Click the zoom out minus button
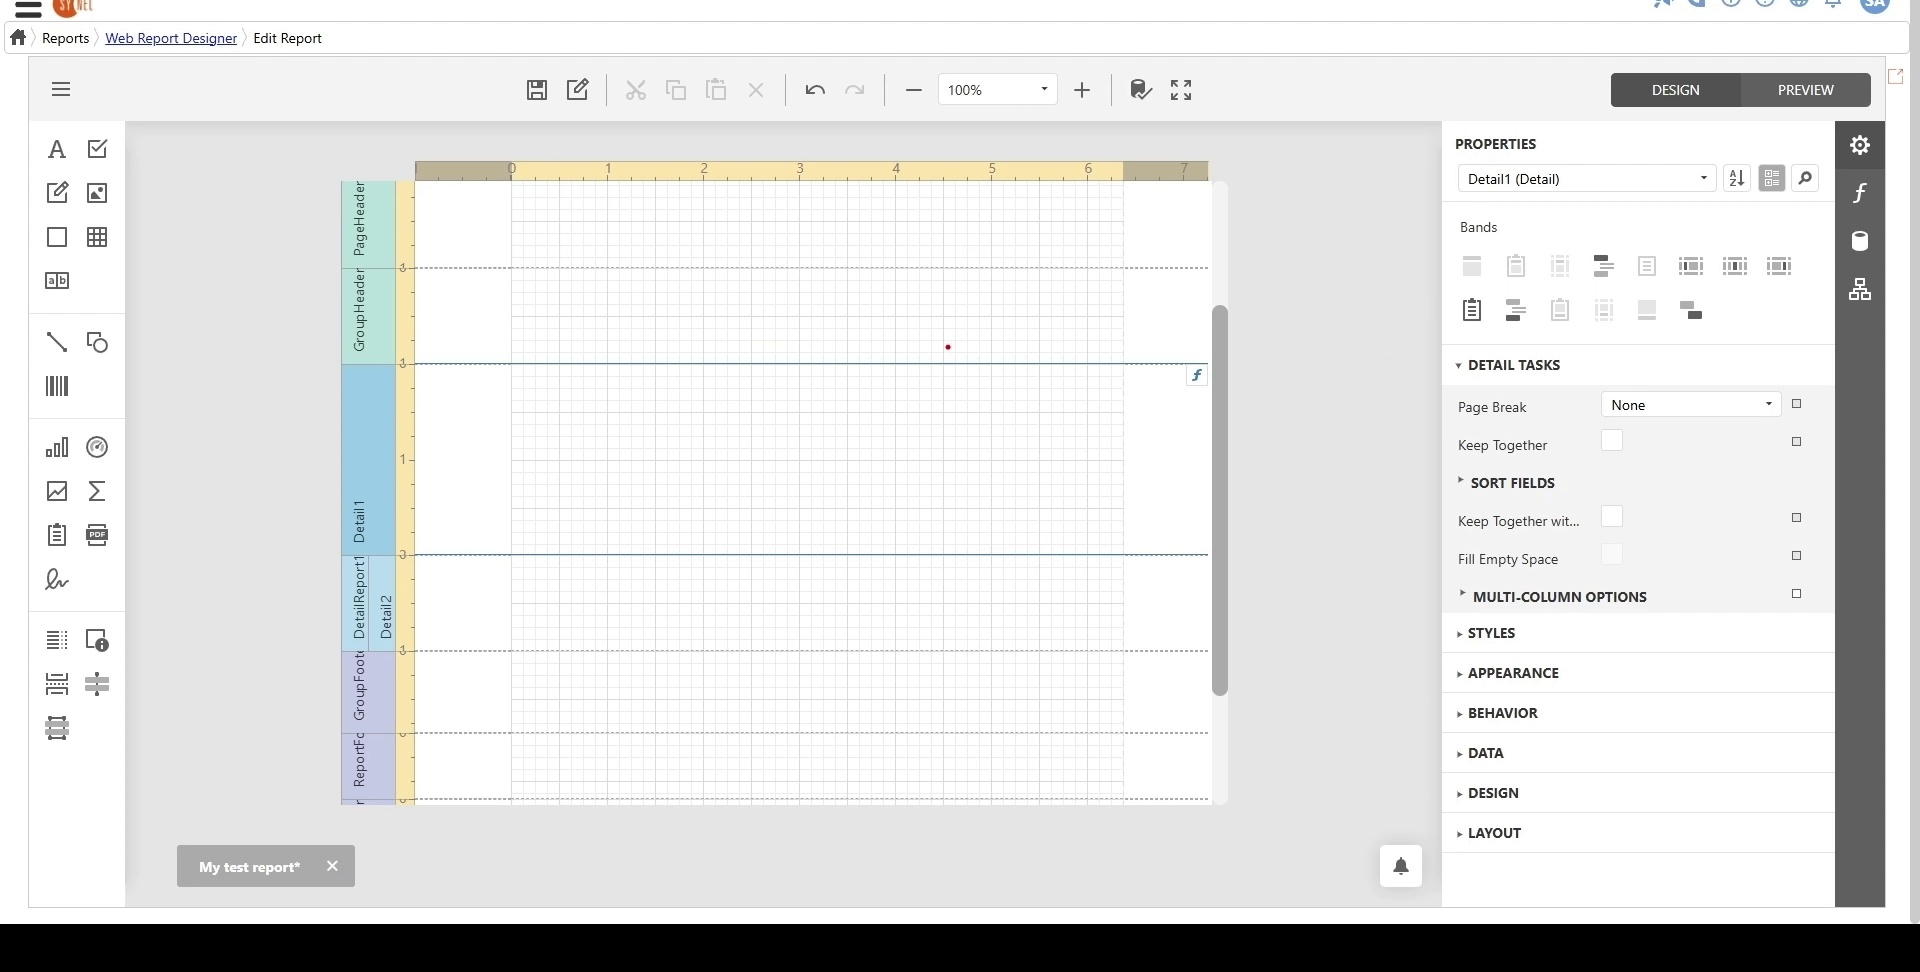Screen dimensions: 1920x972 (x=913, y=90)
